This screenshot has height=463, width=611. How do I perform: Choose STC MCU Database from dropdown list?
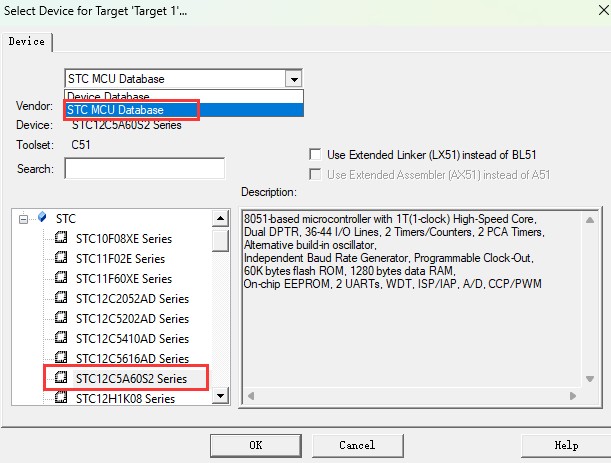184,110
